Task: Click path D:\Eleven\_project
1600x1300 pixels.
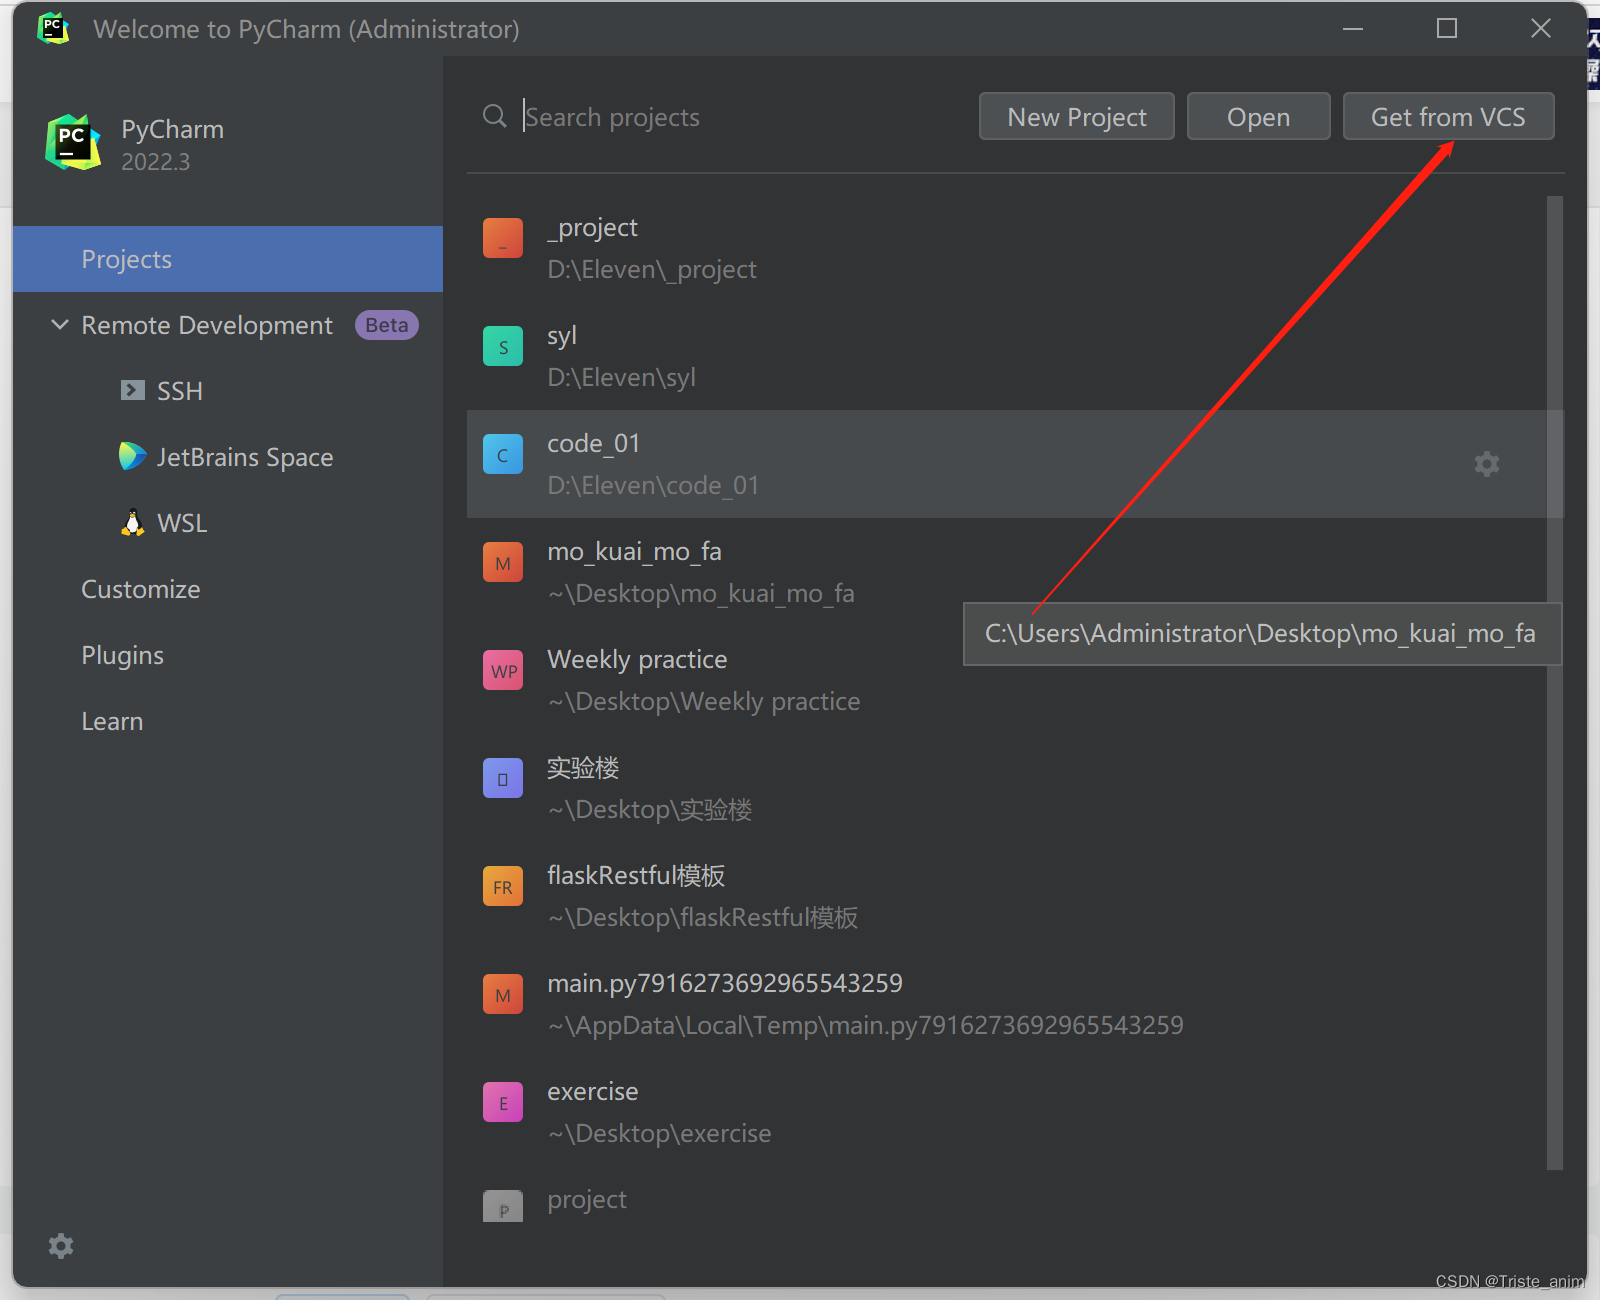Action: tap(652, 269)
